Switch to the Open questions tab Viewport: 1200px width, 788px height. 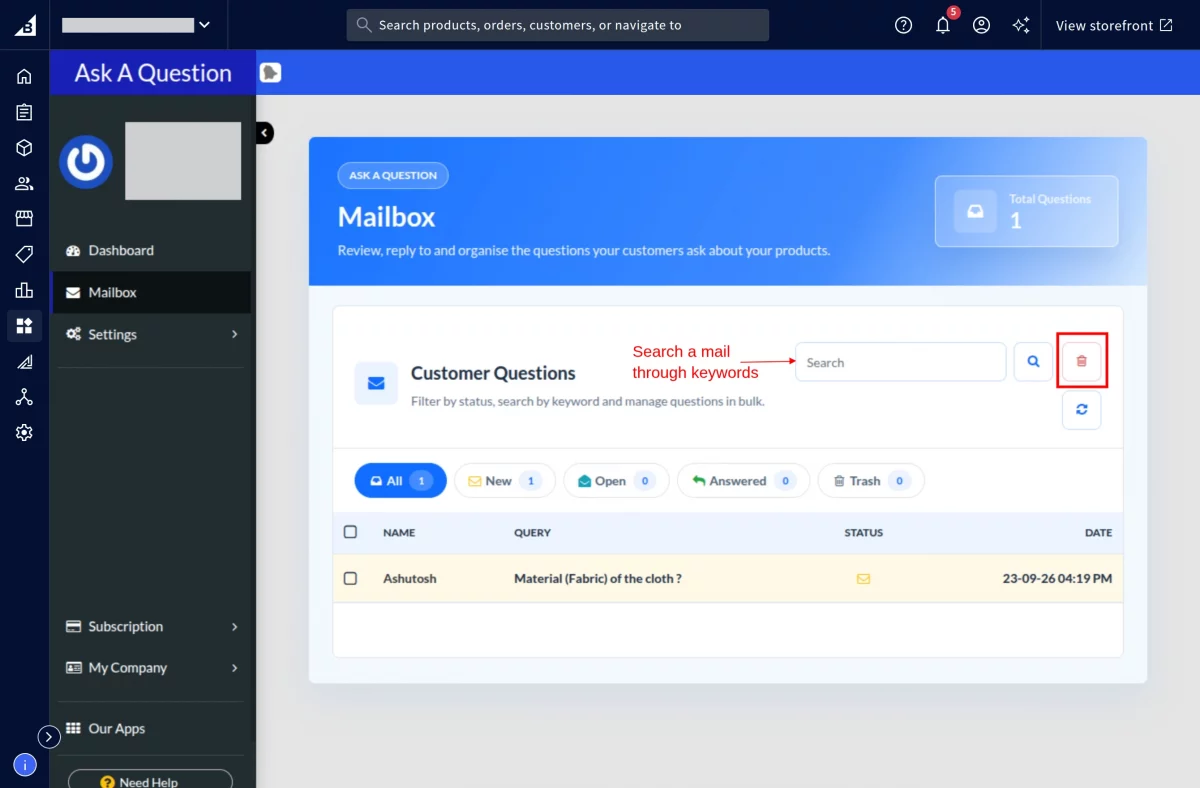(x=616, y=481)
